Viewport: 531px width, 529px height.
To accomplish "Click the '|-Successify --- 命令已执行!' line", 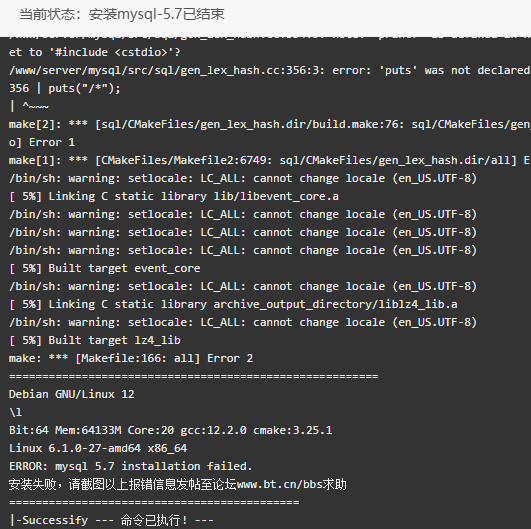I will point(111,520).
